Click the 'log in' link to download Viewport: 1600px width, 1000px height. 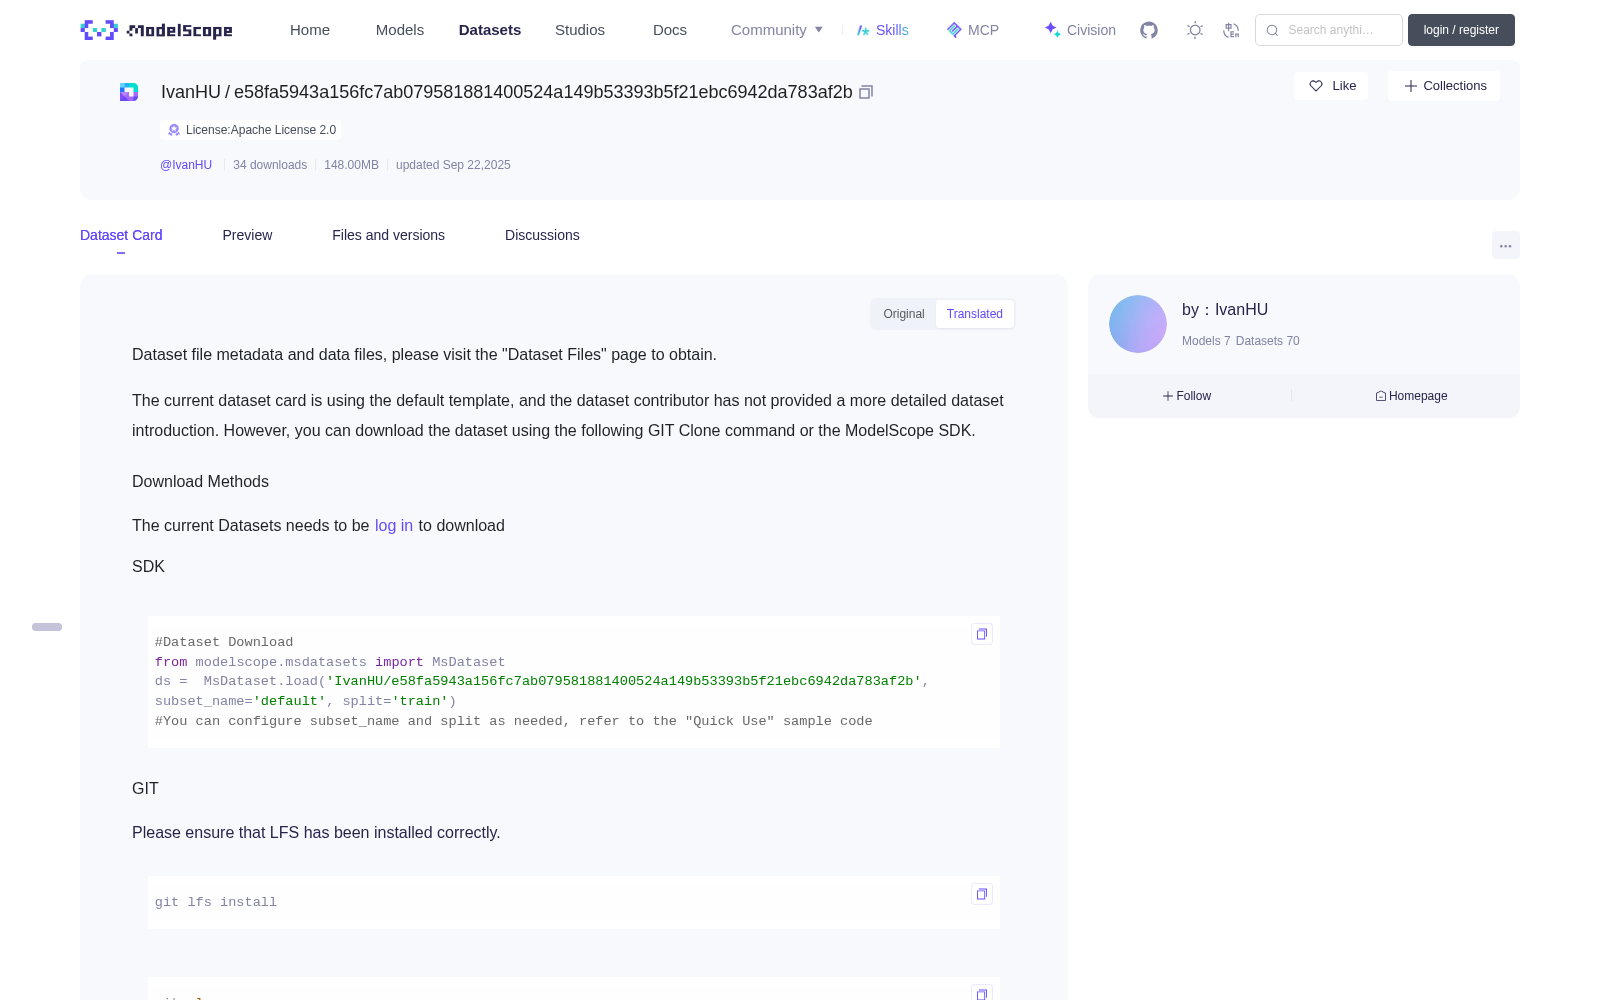pos(394,526)
